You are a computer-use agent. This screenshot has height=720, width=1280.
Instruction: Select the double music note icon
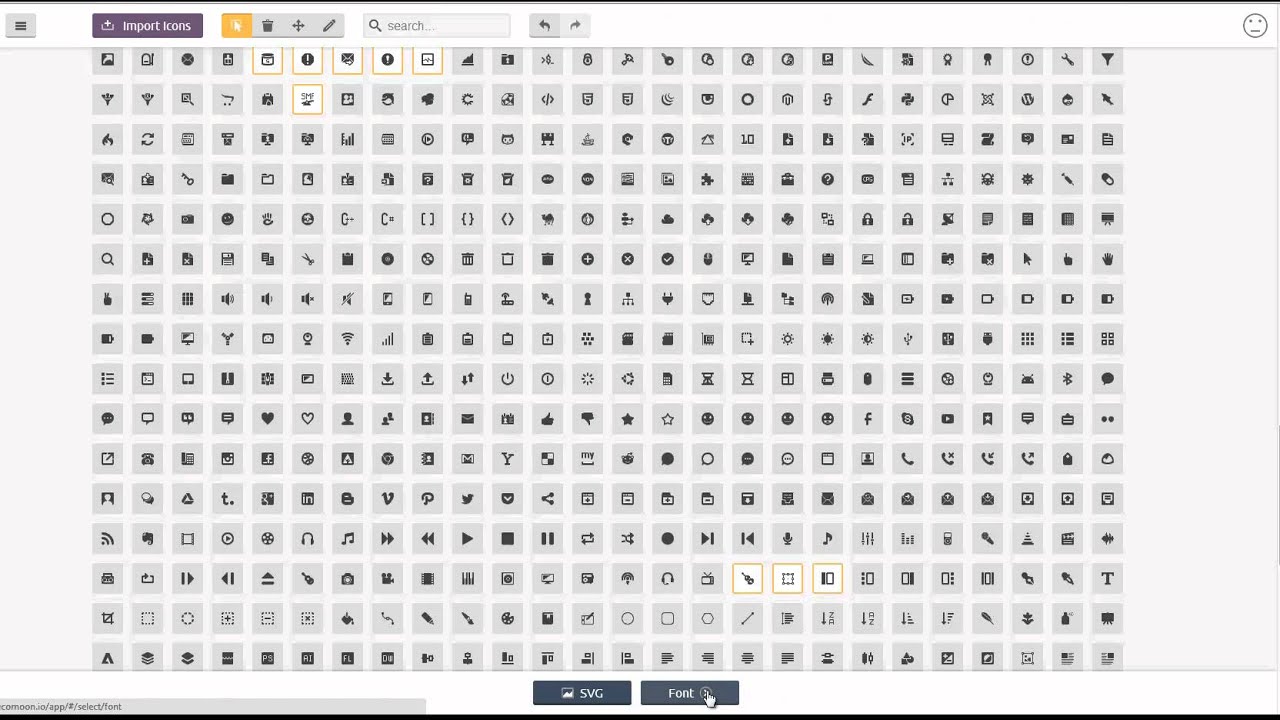[x=347, y=539]
